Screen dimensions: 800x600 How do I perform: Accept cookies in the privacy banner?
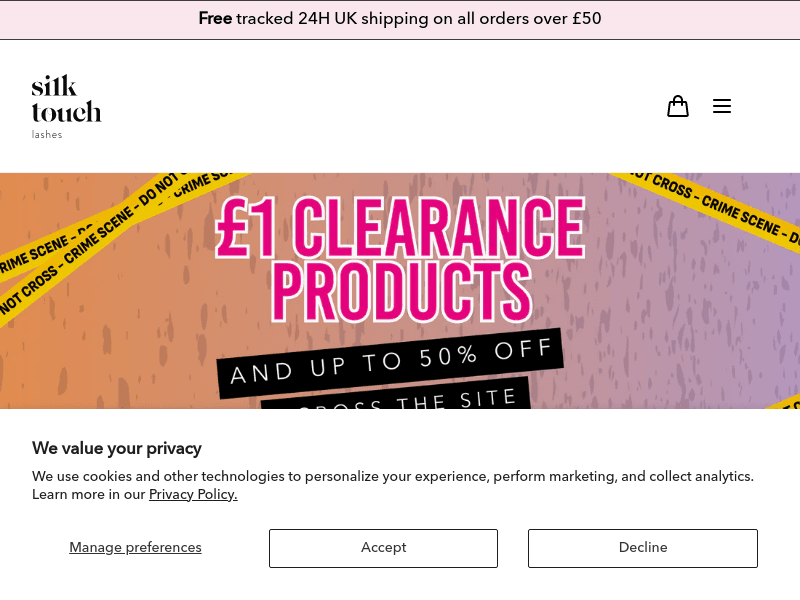[x=383, y=548]
